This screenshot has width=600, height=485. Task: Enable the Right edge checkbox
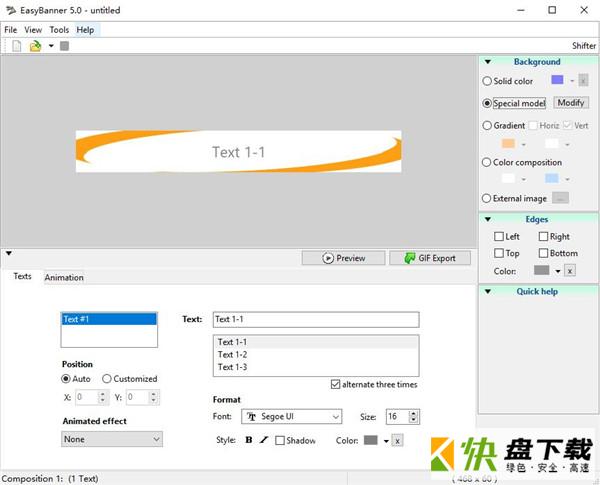pos(543,237)
